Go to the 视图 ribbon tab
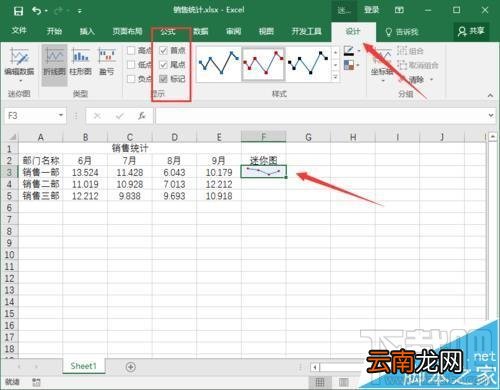The height and width of the screenshot is (390, 500). point(266,31)
